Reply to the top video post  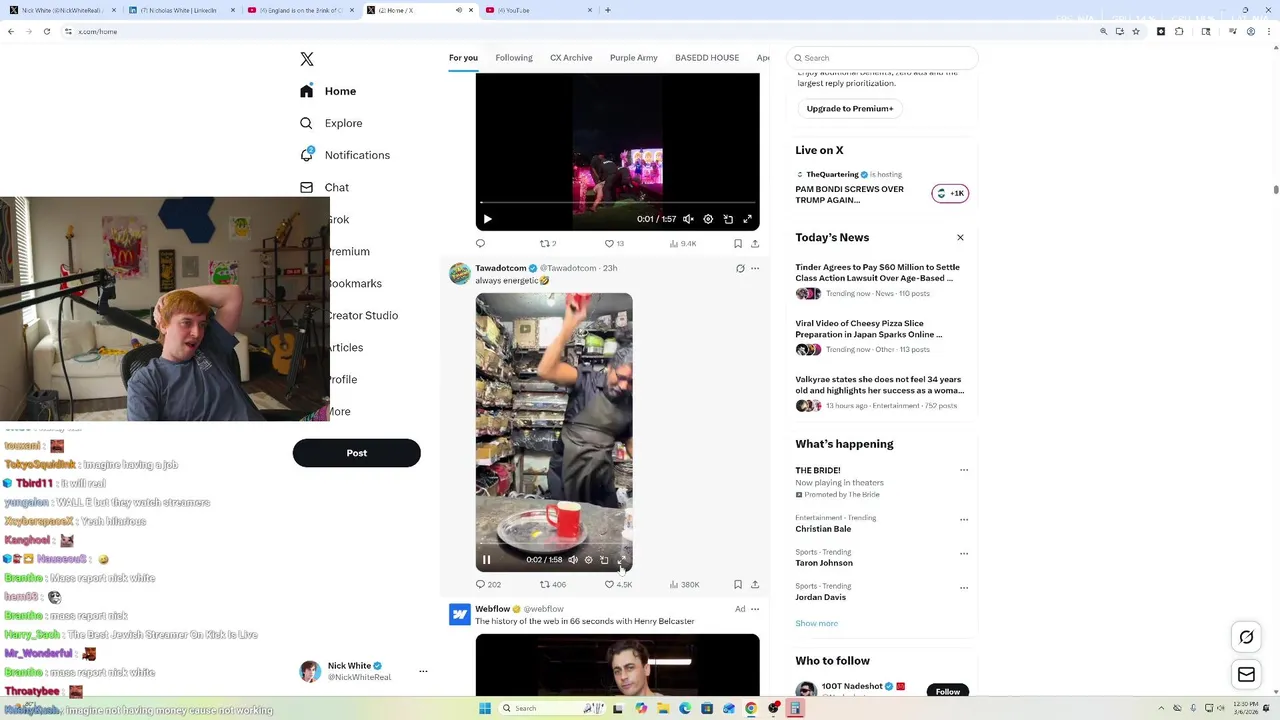480,243
